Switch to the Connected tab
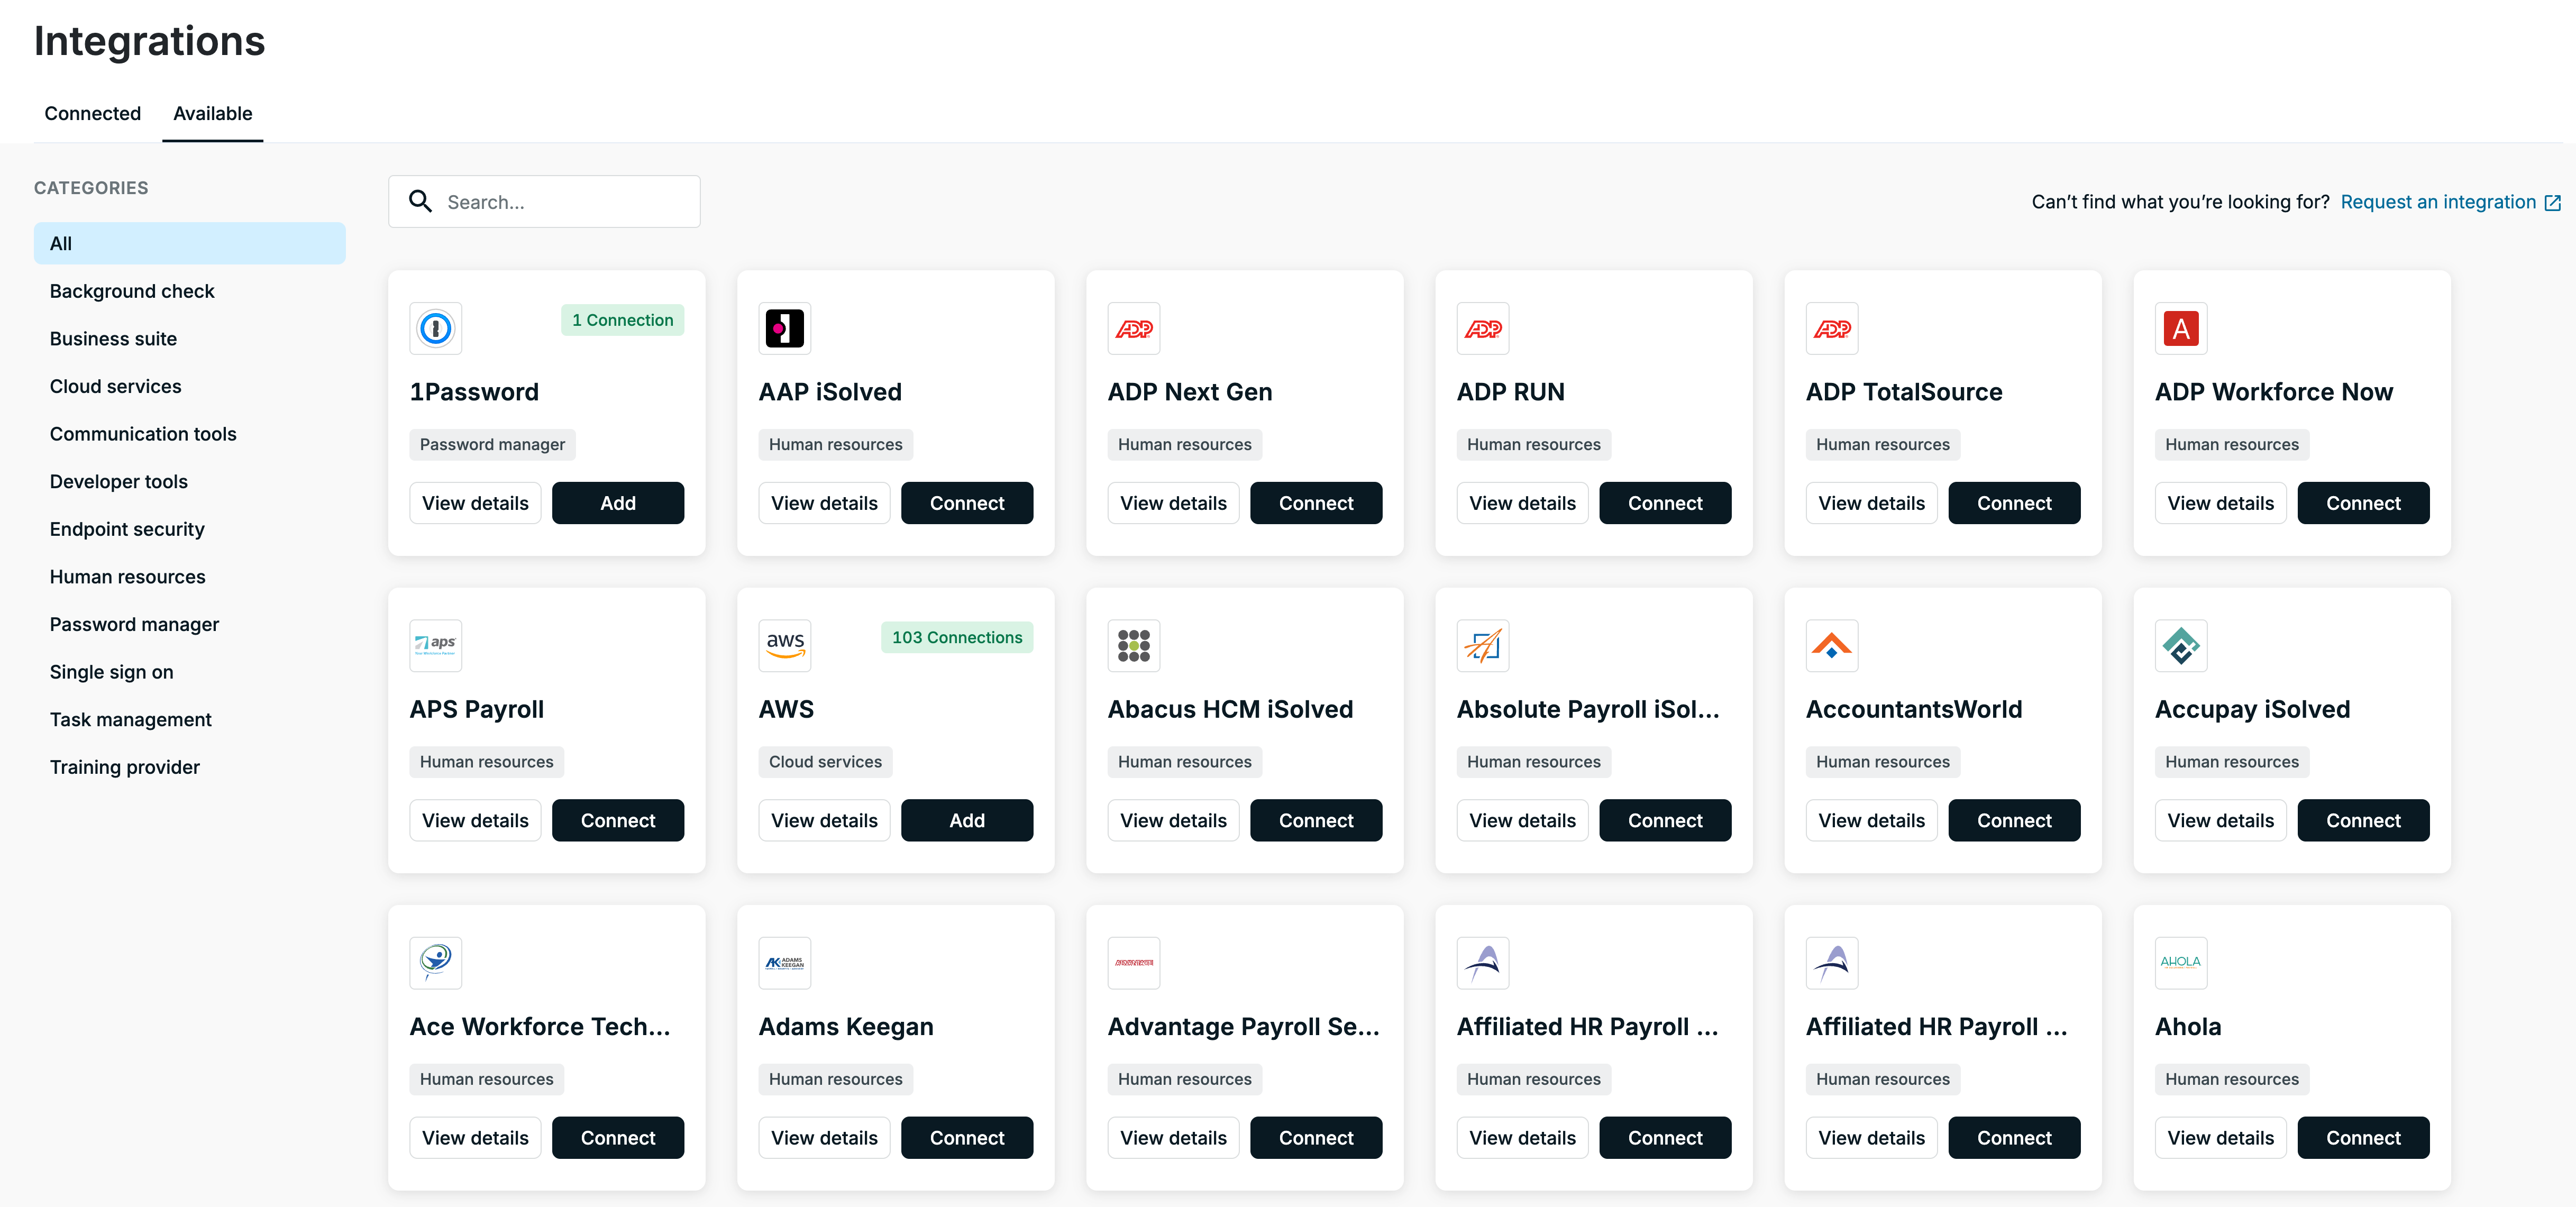This screenshot has height=1207, width=2576. pyautogui.click(x=93, y=113)
